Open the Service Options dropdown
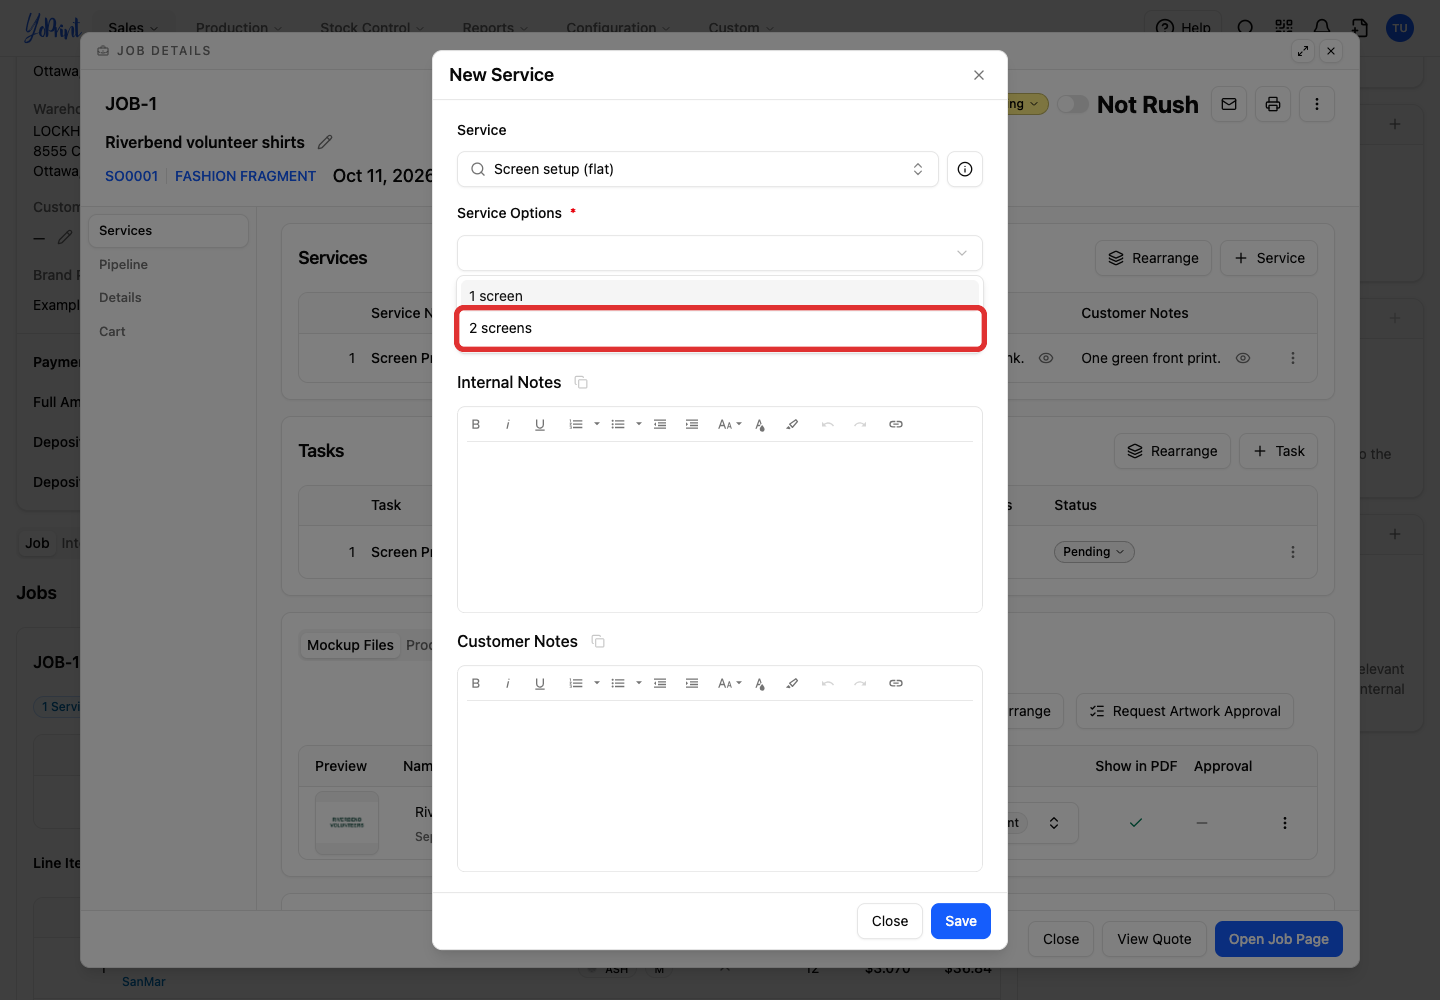This screenshot has height=1000, width=1440. (x=720, y=253)
